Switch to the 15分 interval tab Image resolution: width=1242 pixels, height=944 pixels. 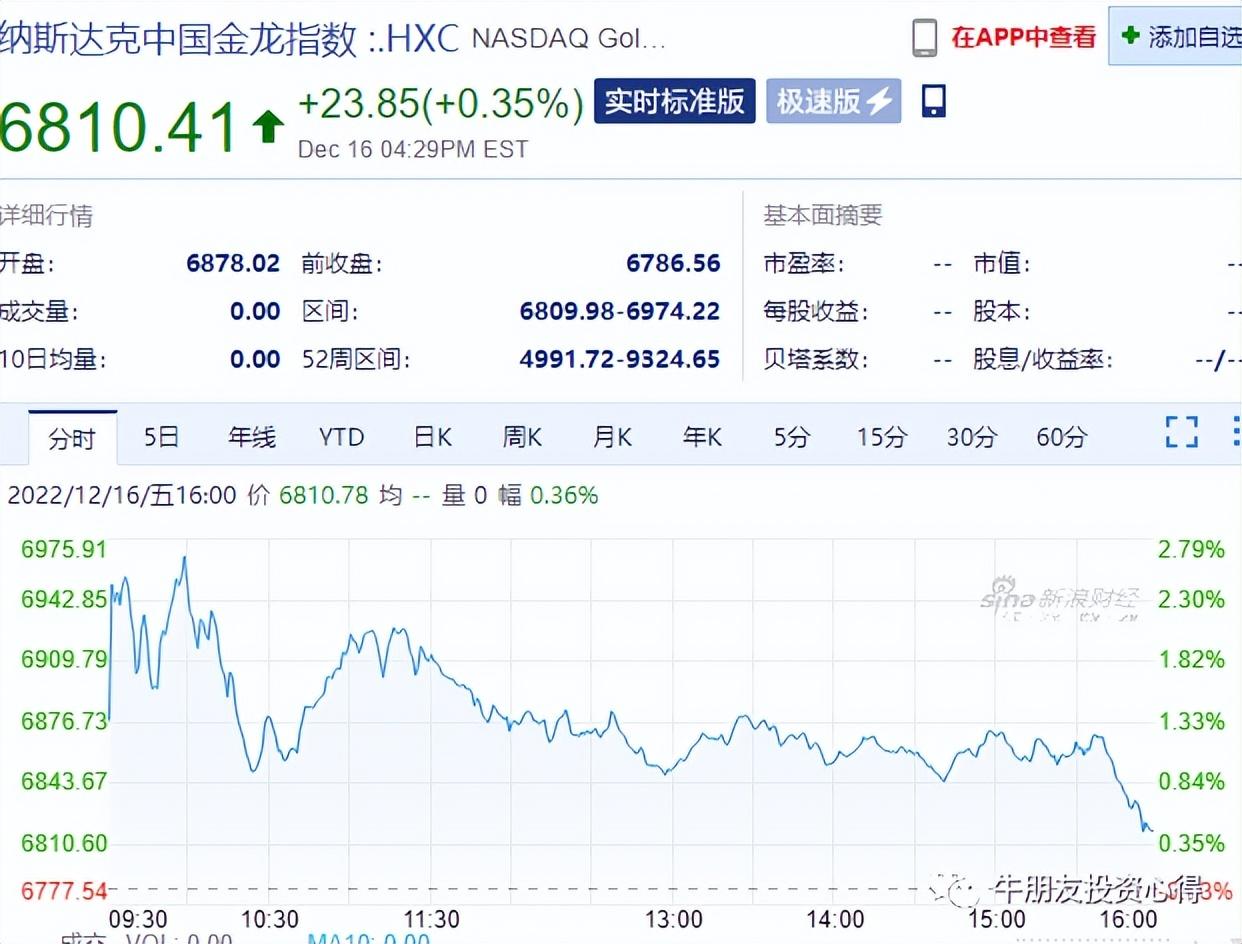[882, 437]
